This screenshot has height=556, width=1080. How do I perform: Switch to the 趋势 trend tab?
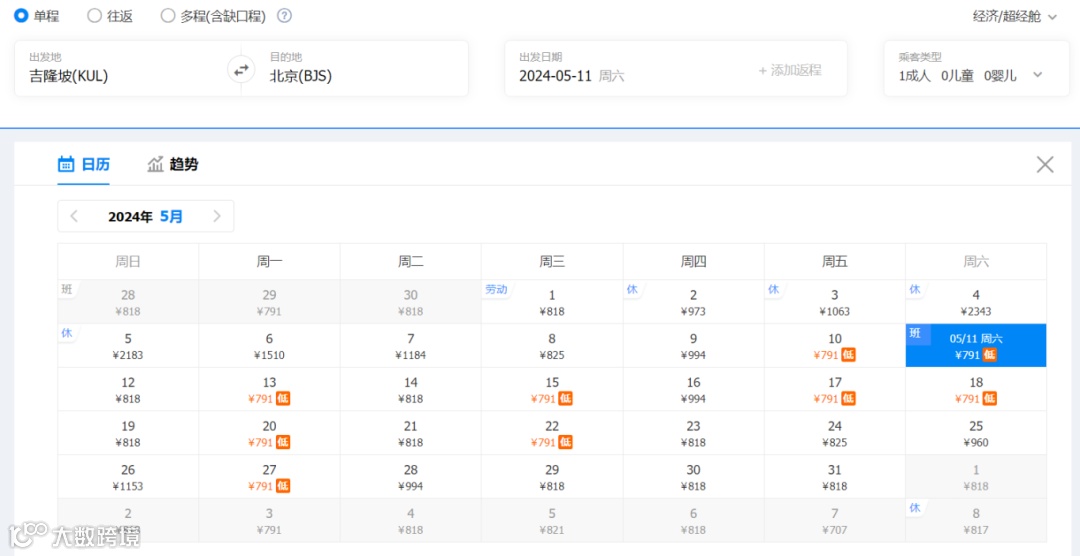[x=173, y=165]
